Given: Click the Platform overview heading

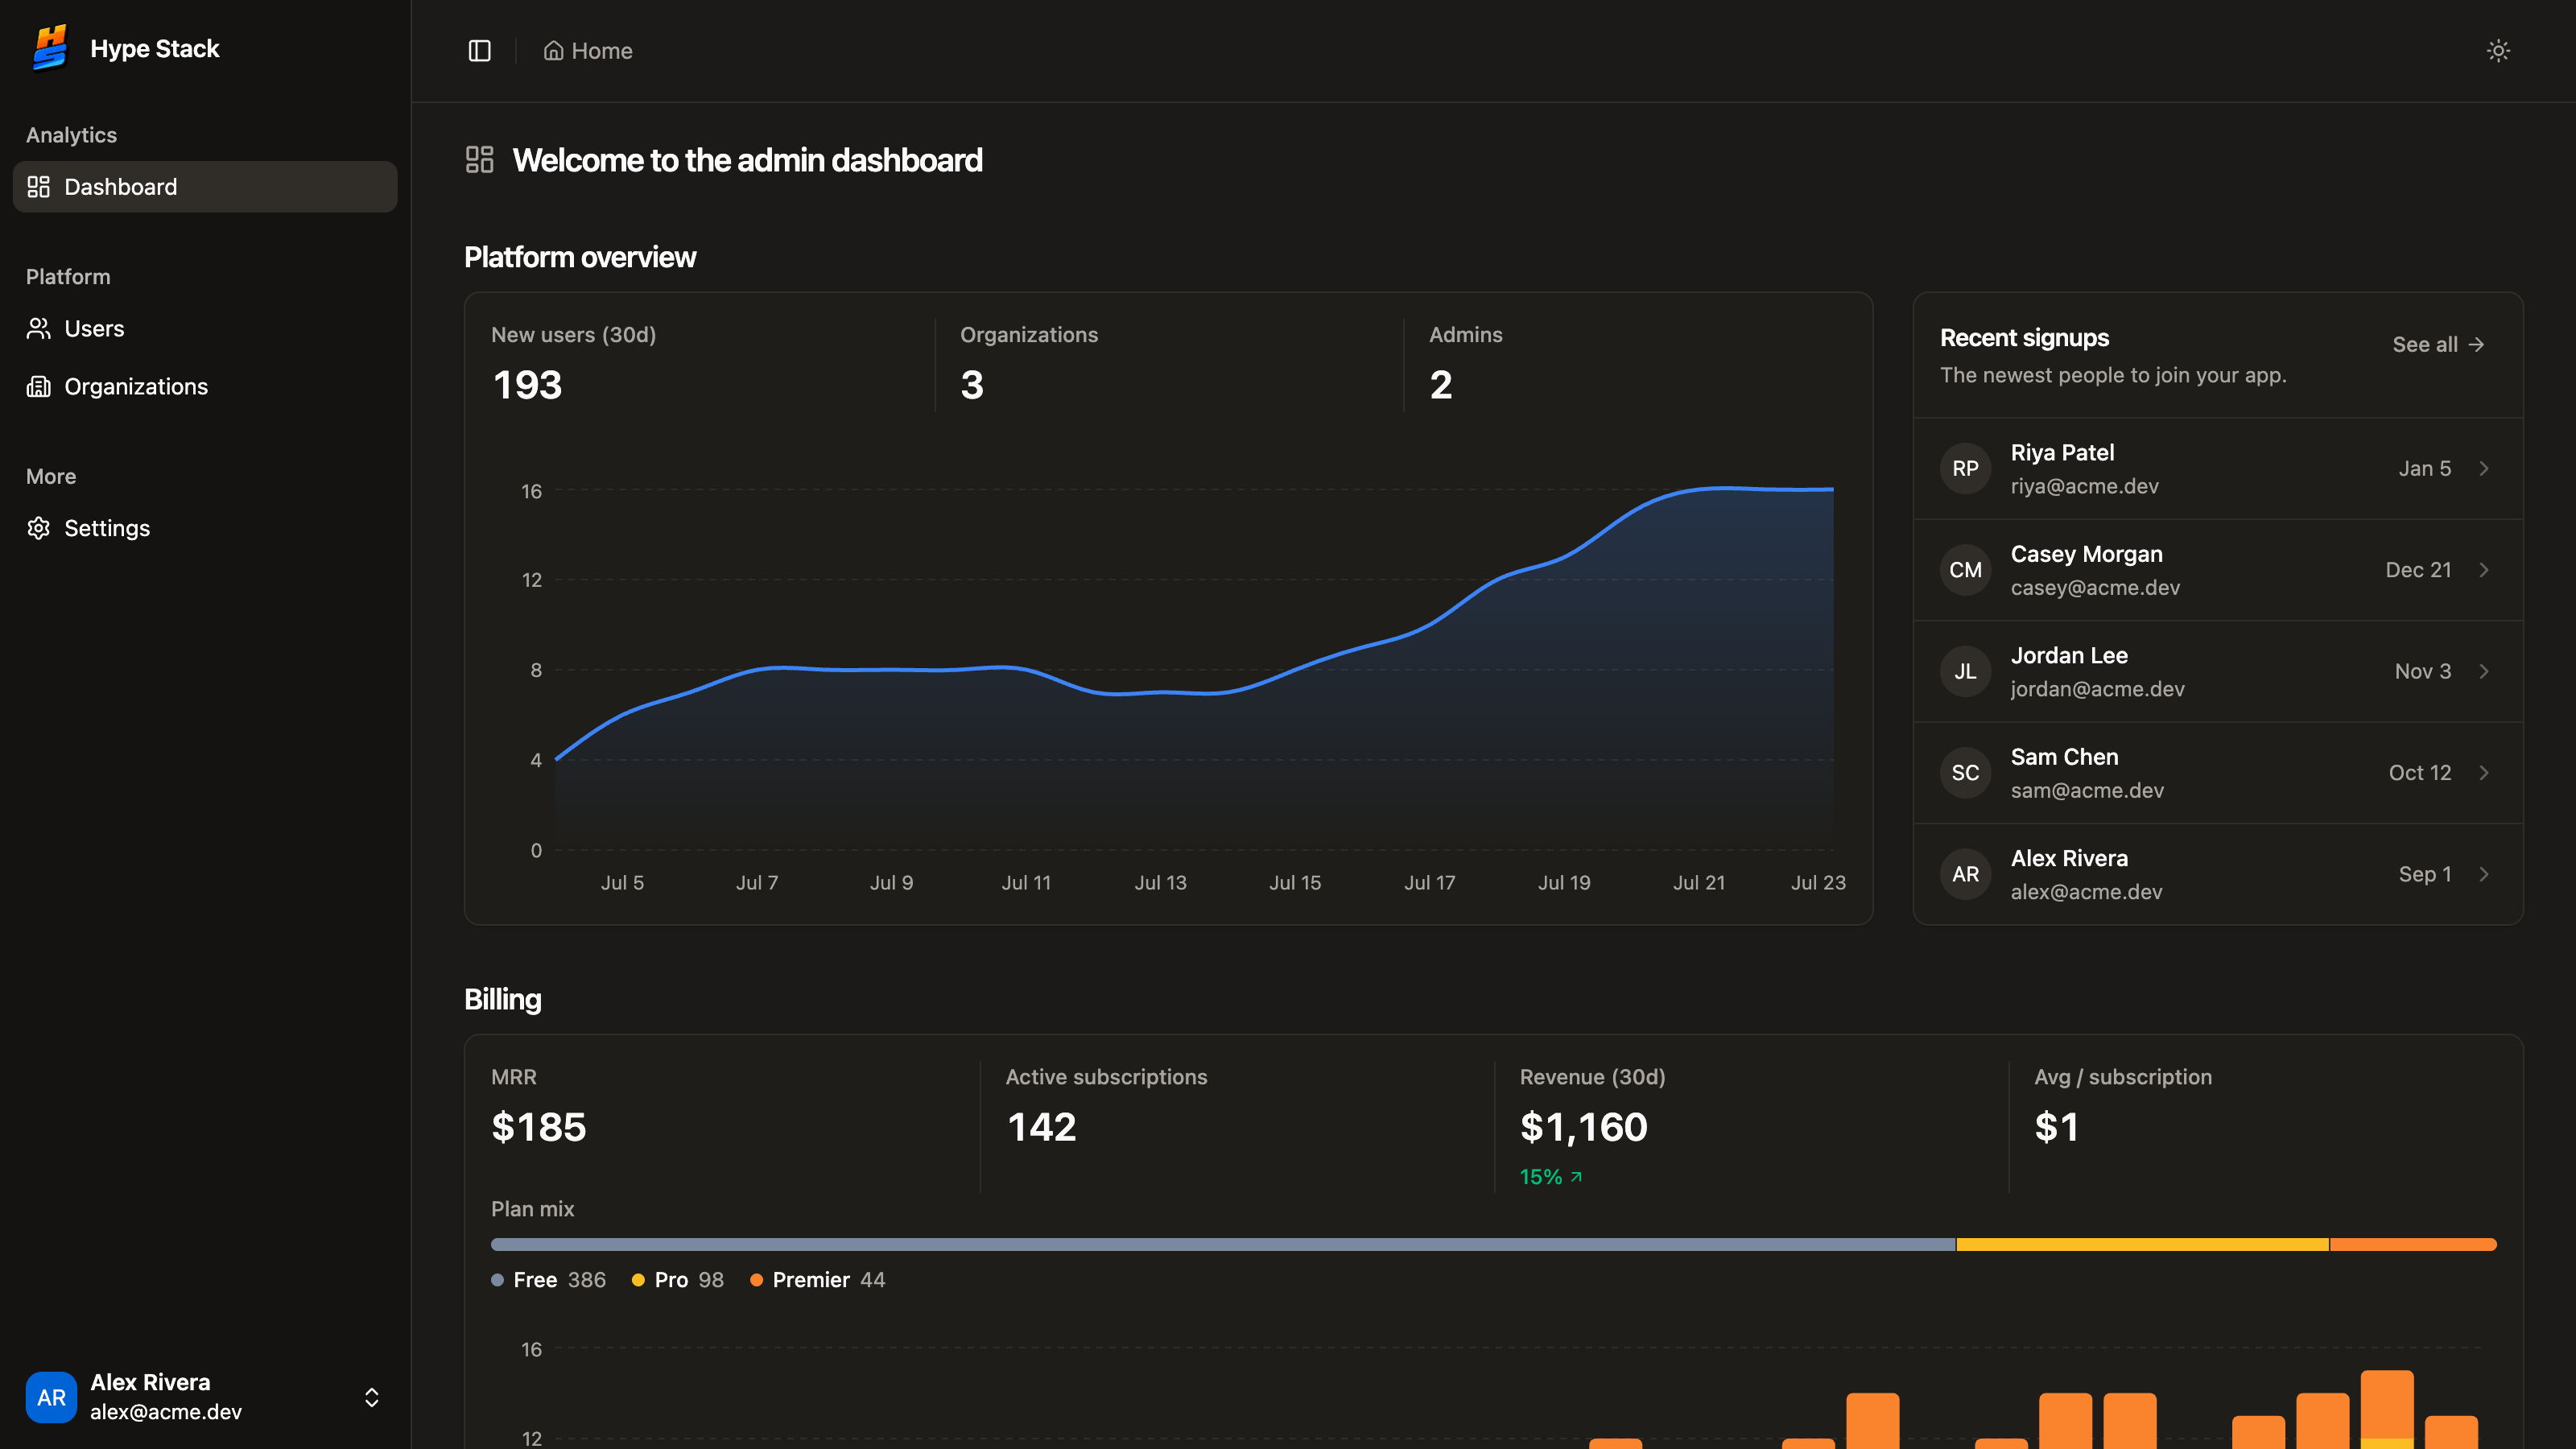Looking at the screenshot, I should 580,258.
